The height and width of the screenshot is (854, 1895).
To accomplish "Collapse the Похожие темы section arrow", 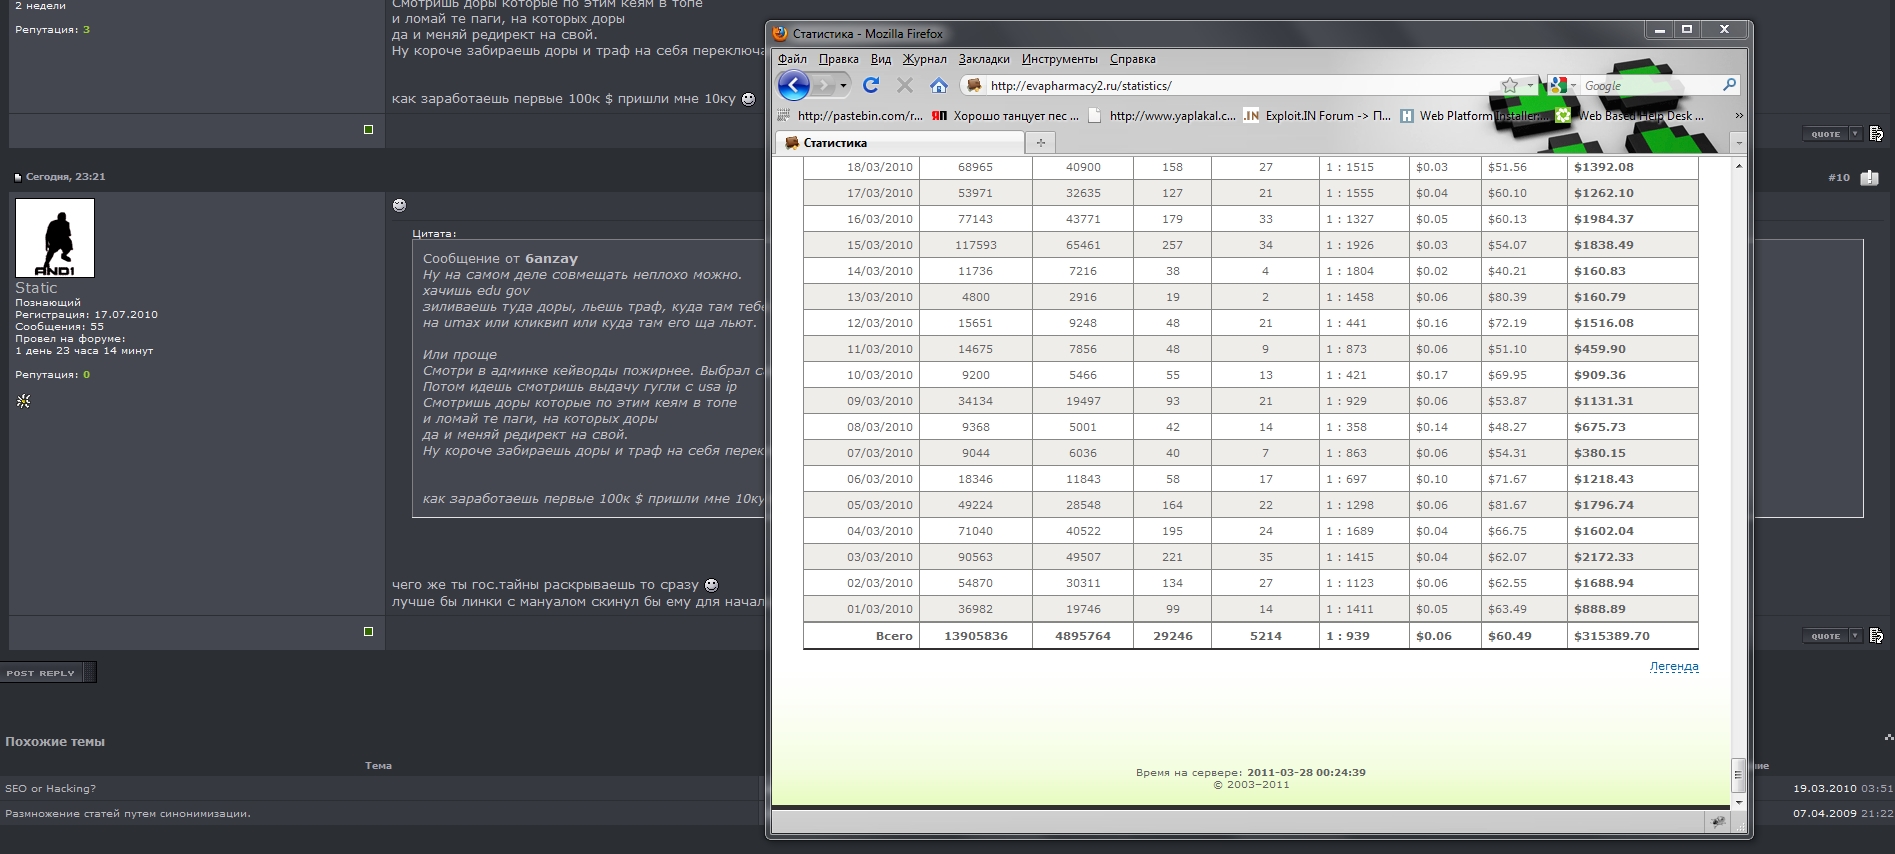I will tap(1888, 738).
